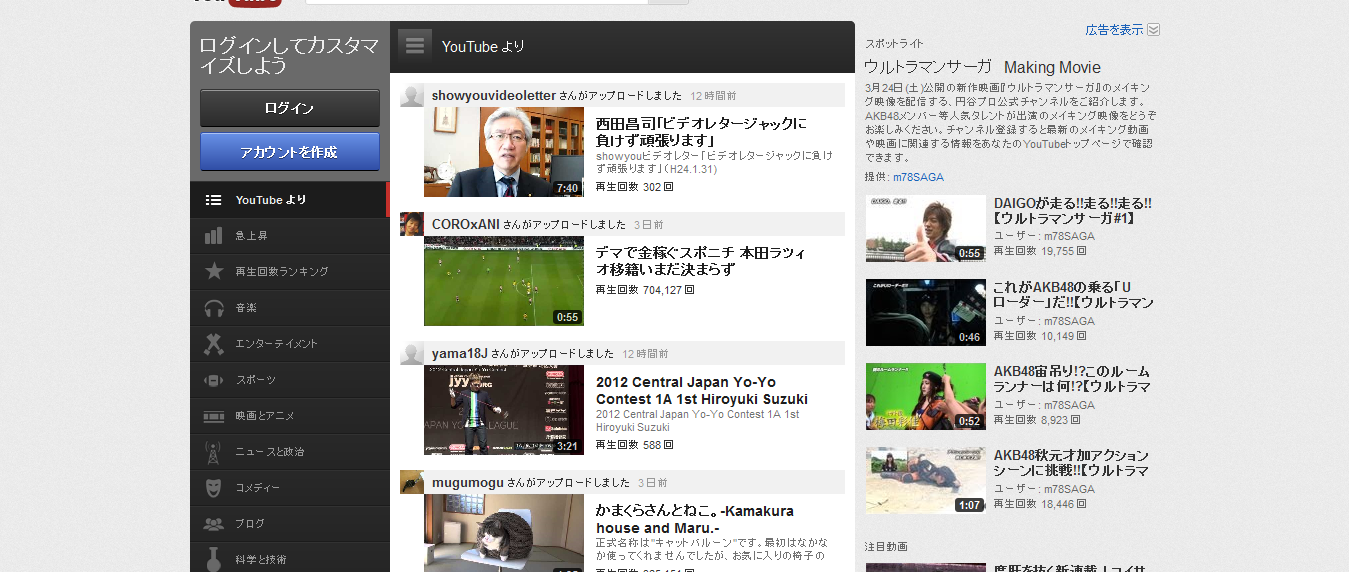Image resolution: width=1349 pixels, height=572 pixels.
Task: Open AKB48秋元才加アクション video title
Action: 1071,462
